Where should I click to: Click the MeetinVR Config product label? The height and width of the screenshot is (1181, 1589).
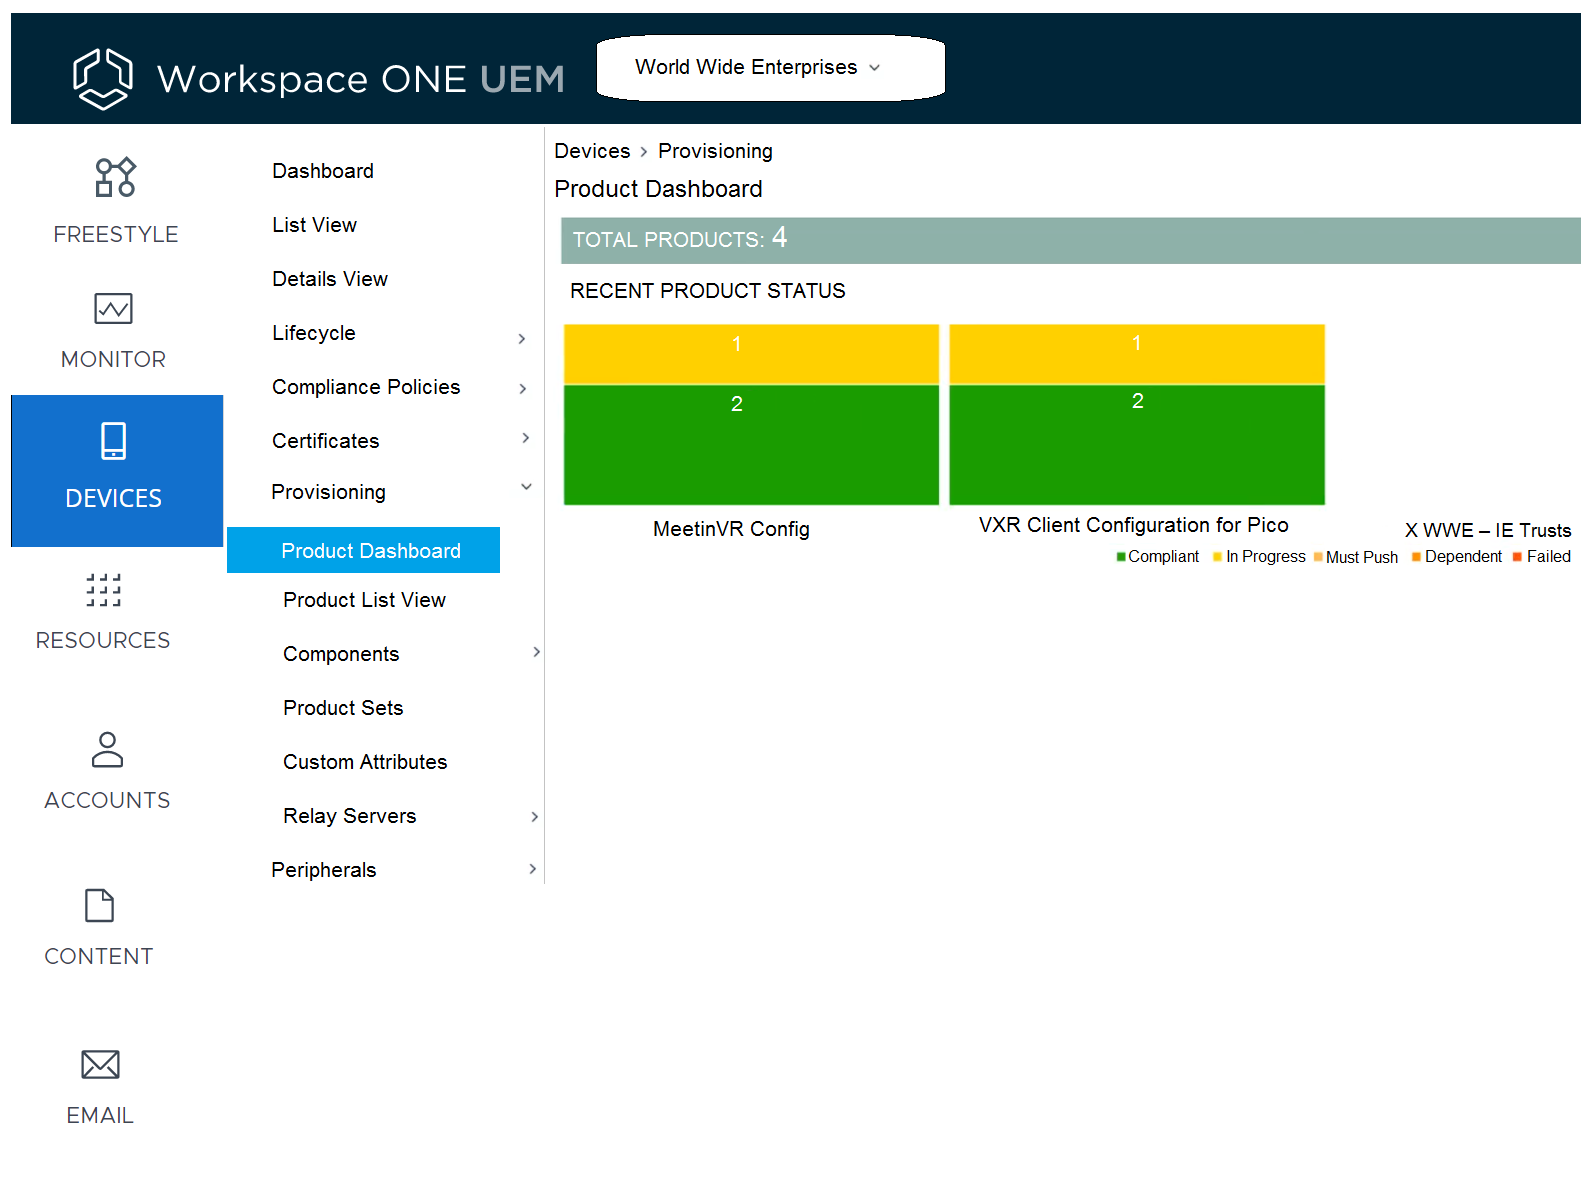point(731,529)
